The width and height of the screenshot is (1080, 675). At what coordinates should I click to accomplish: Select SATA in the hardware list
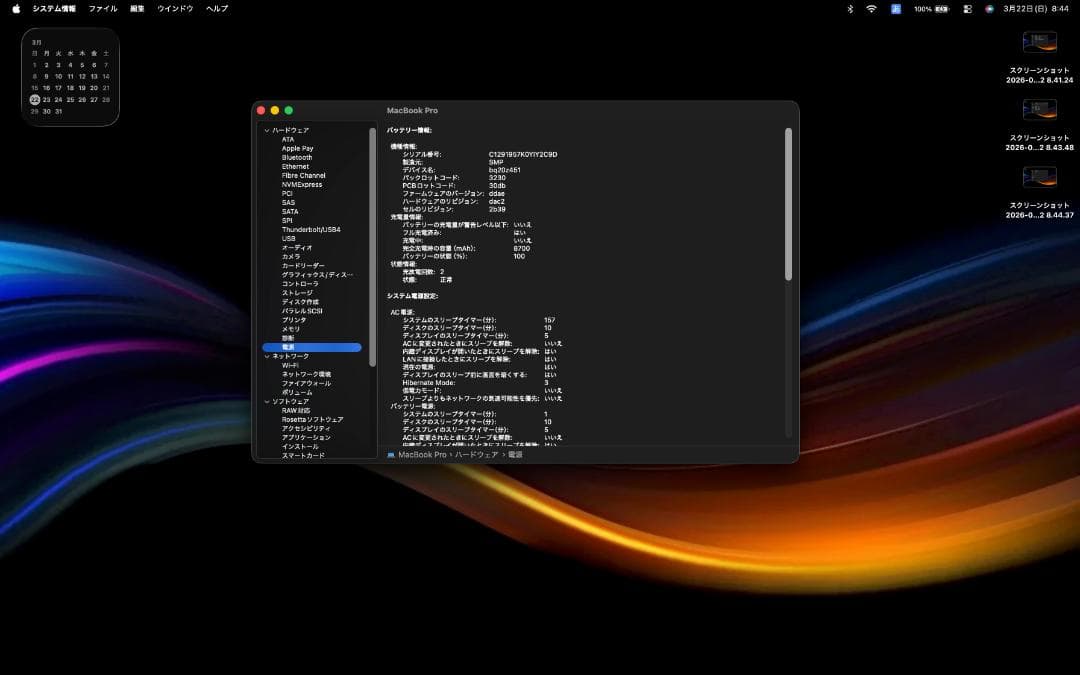tap(290, 211)
